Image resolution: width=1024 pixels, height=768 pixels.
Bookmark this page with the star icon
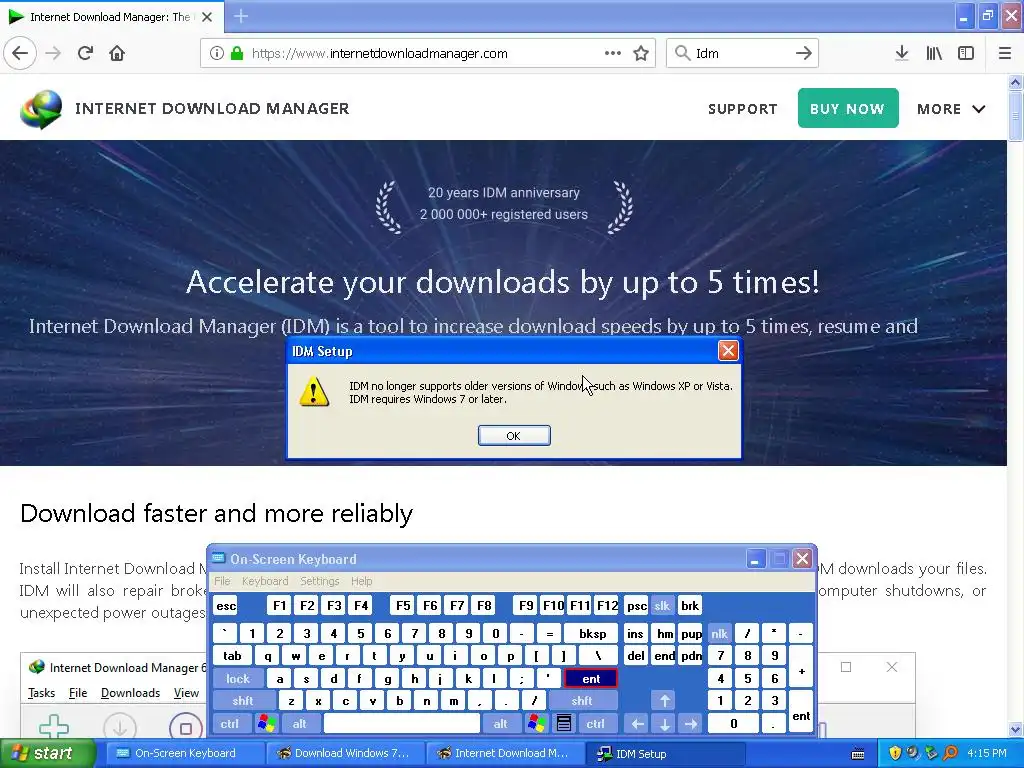pyautogui.click(x=641, y=53)
